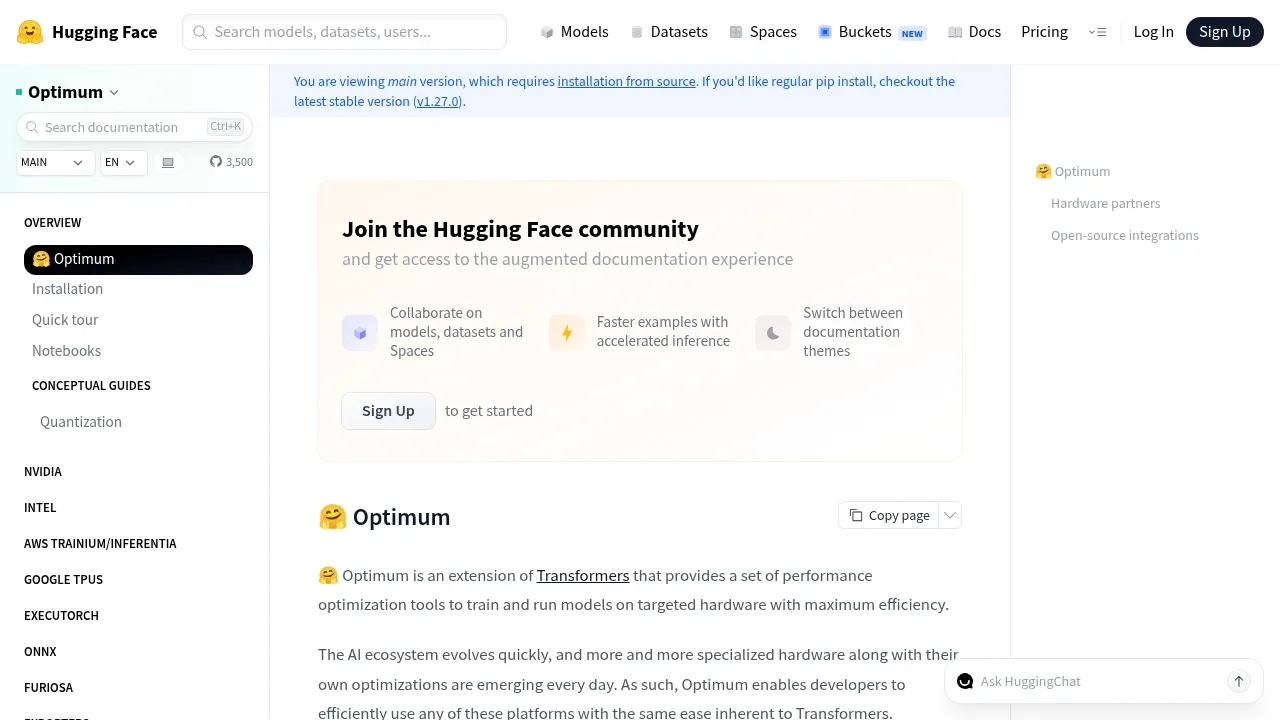This screenshot has width=1280, height=720.
Task: Click the Optimum page heading
Action: [x=384, y=517]
